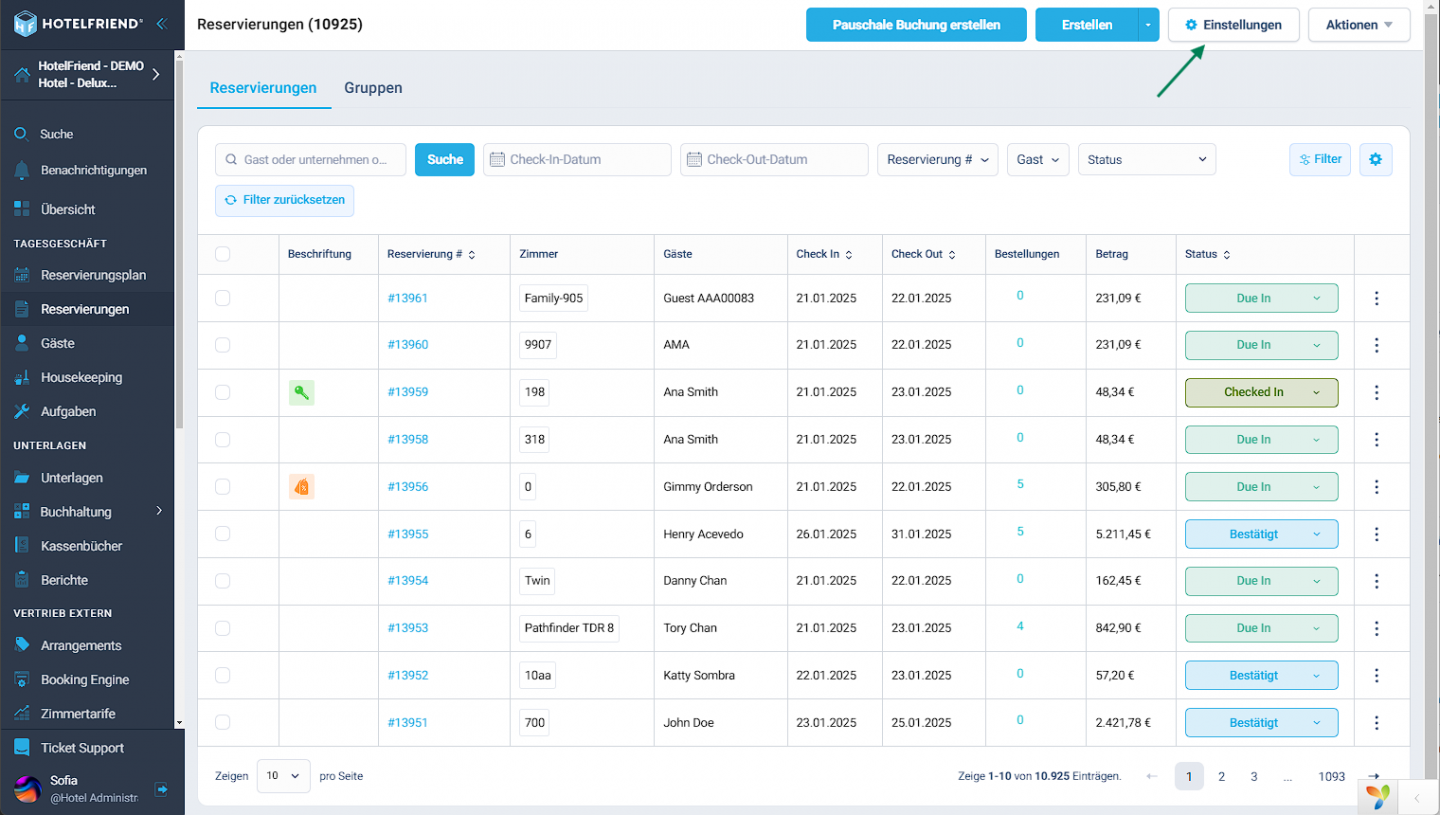Image resolution: width=1440 pixels, height=815 pixels.
Task: Open rows per page dropdown
Action: pyautogui.click(x=283, y=776)
